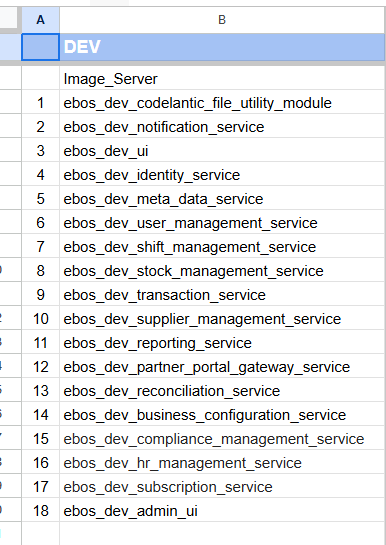Select column B header
Viewport: 386px width, 545px height.
[x=222, y=20]
